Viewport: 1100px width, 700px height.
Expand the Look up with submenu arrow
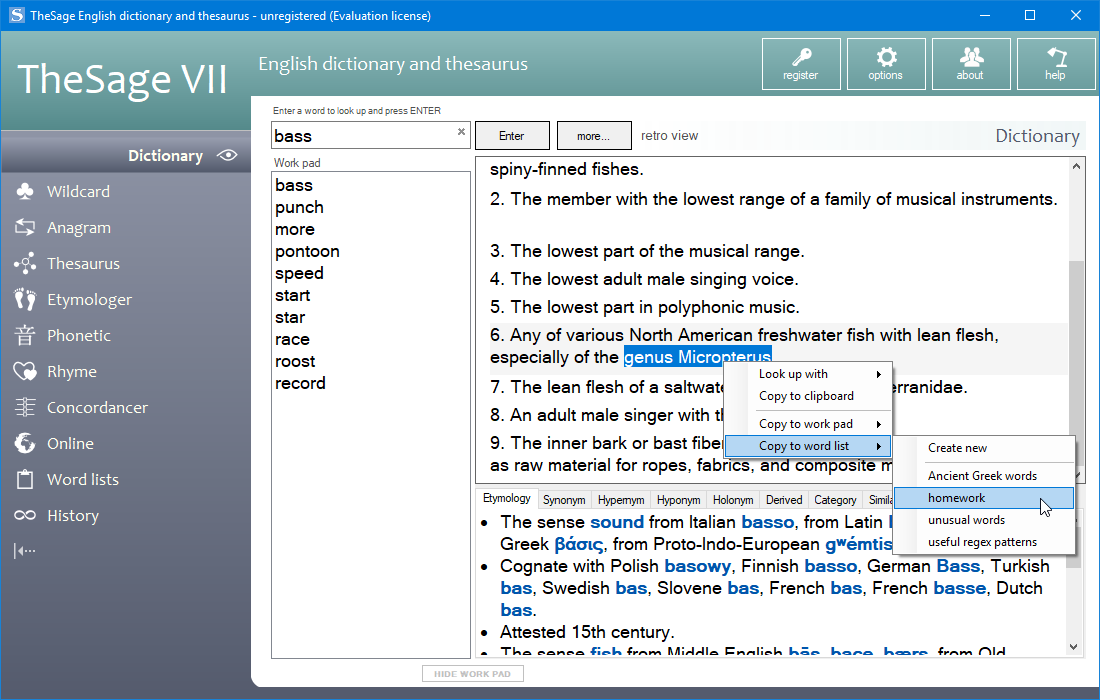click(x=878, y=375)
